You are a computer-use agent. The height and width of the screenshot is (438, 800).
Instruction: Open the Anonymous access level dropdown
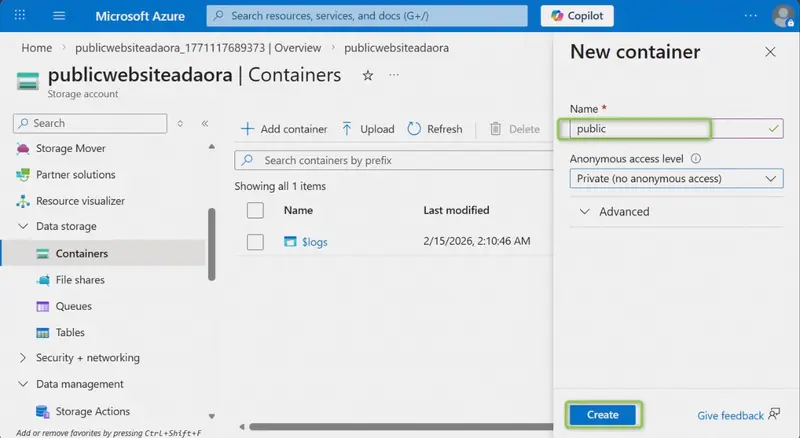click(x=677, y=179)
